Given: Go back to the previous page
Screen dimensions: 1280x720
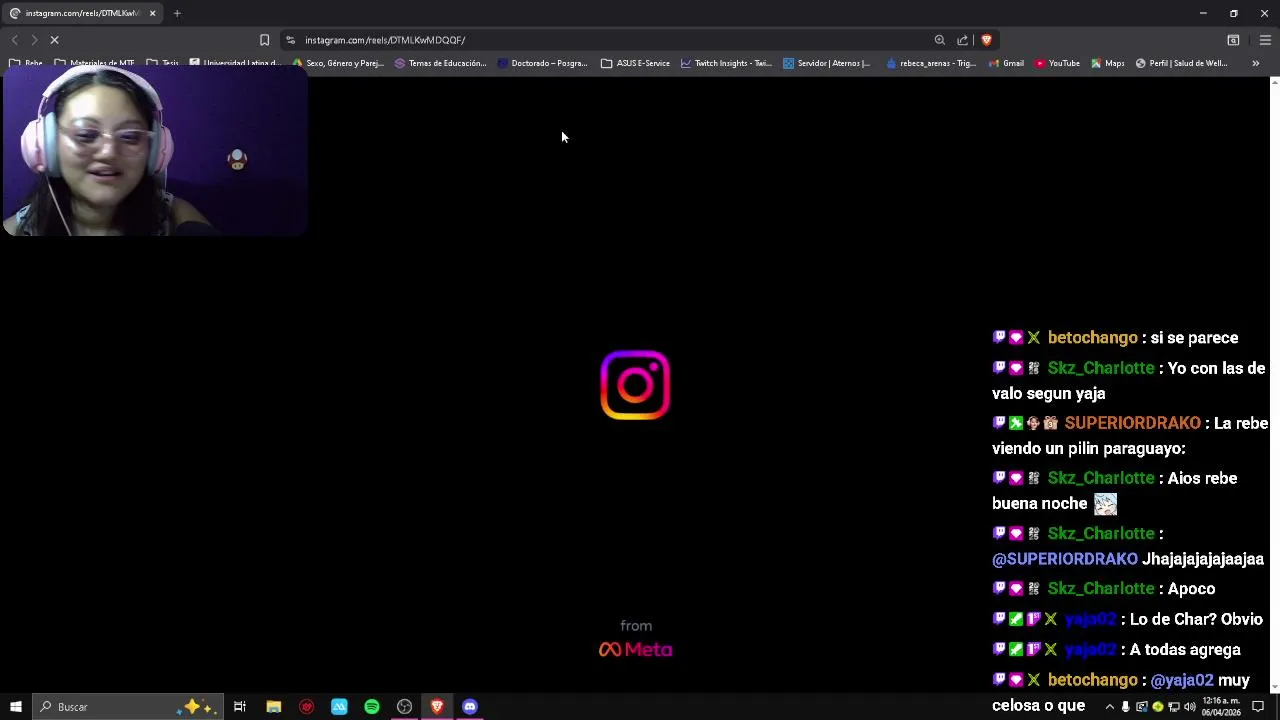Looking at the screenshot, I should [x=15, y=40].
